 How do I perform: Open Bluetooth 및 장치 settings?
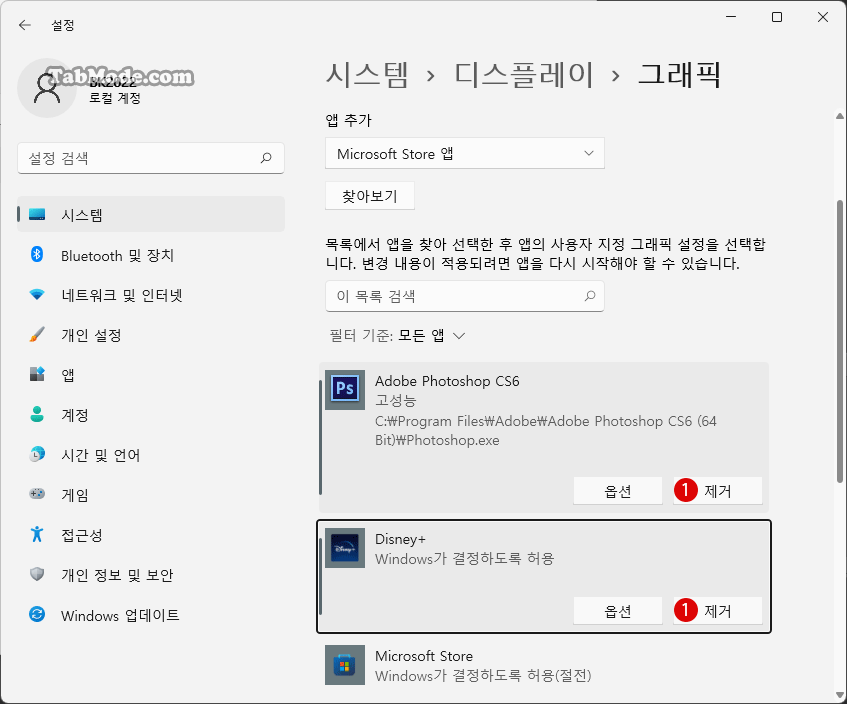(x=151, y=255)
